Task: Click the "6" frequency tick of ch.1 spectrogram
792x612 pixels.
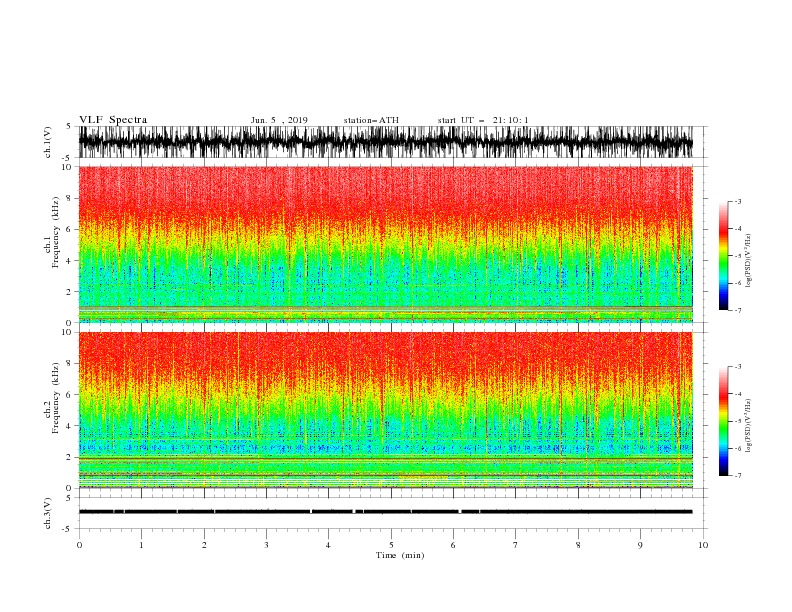Action: click(x=69, y=229)
